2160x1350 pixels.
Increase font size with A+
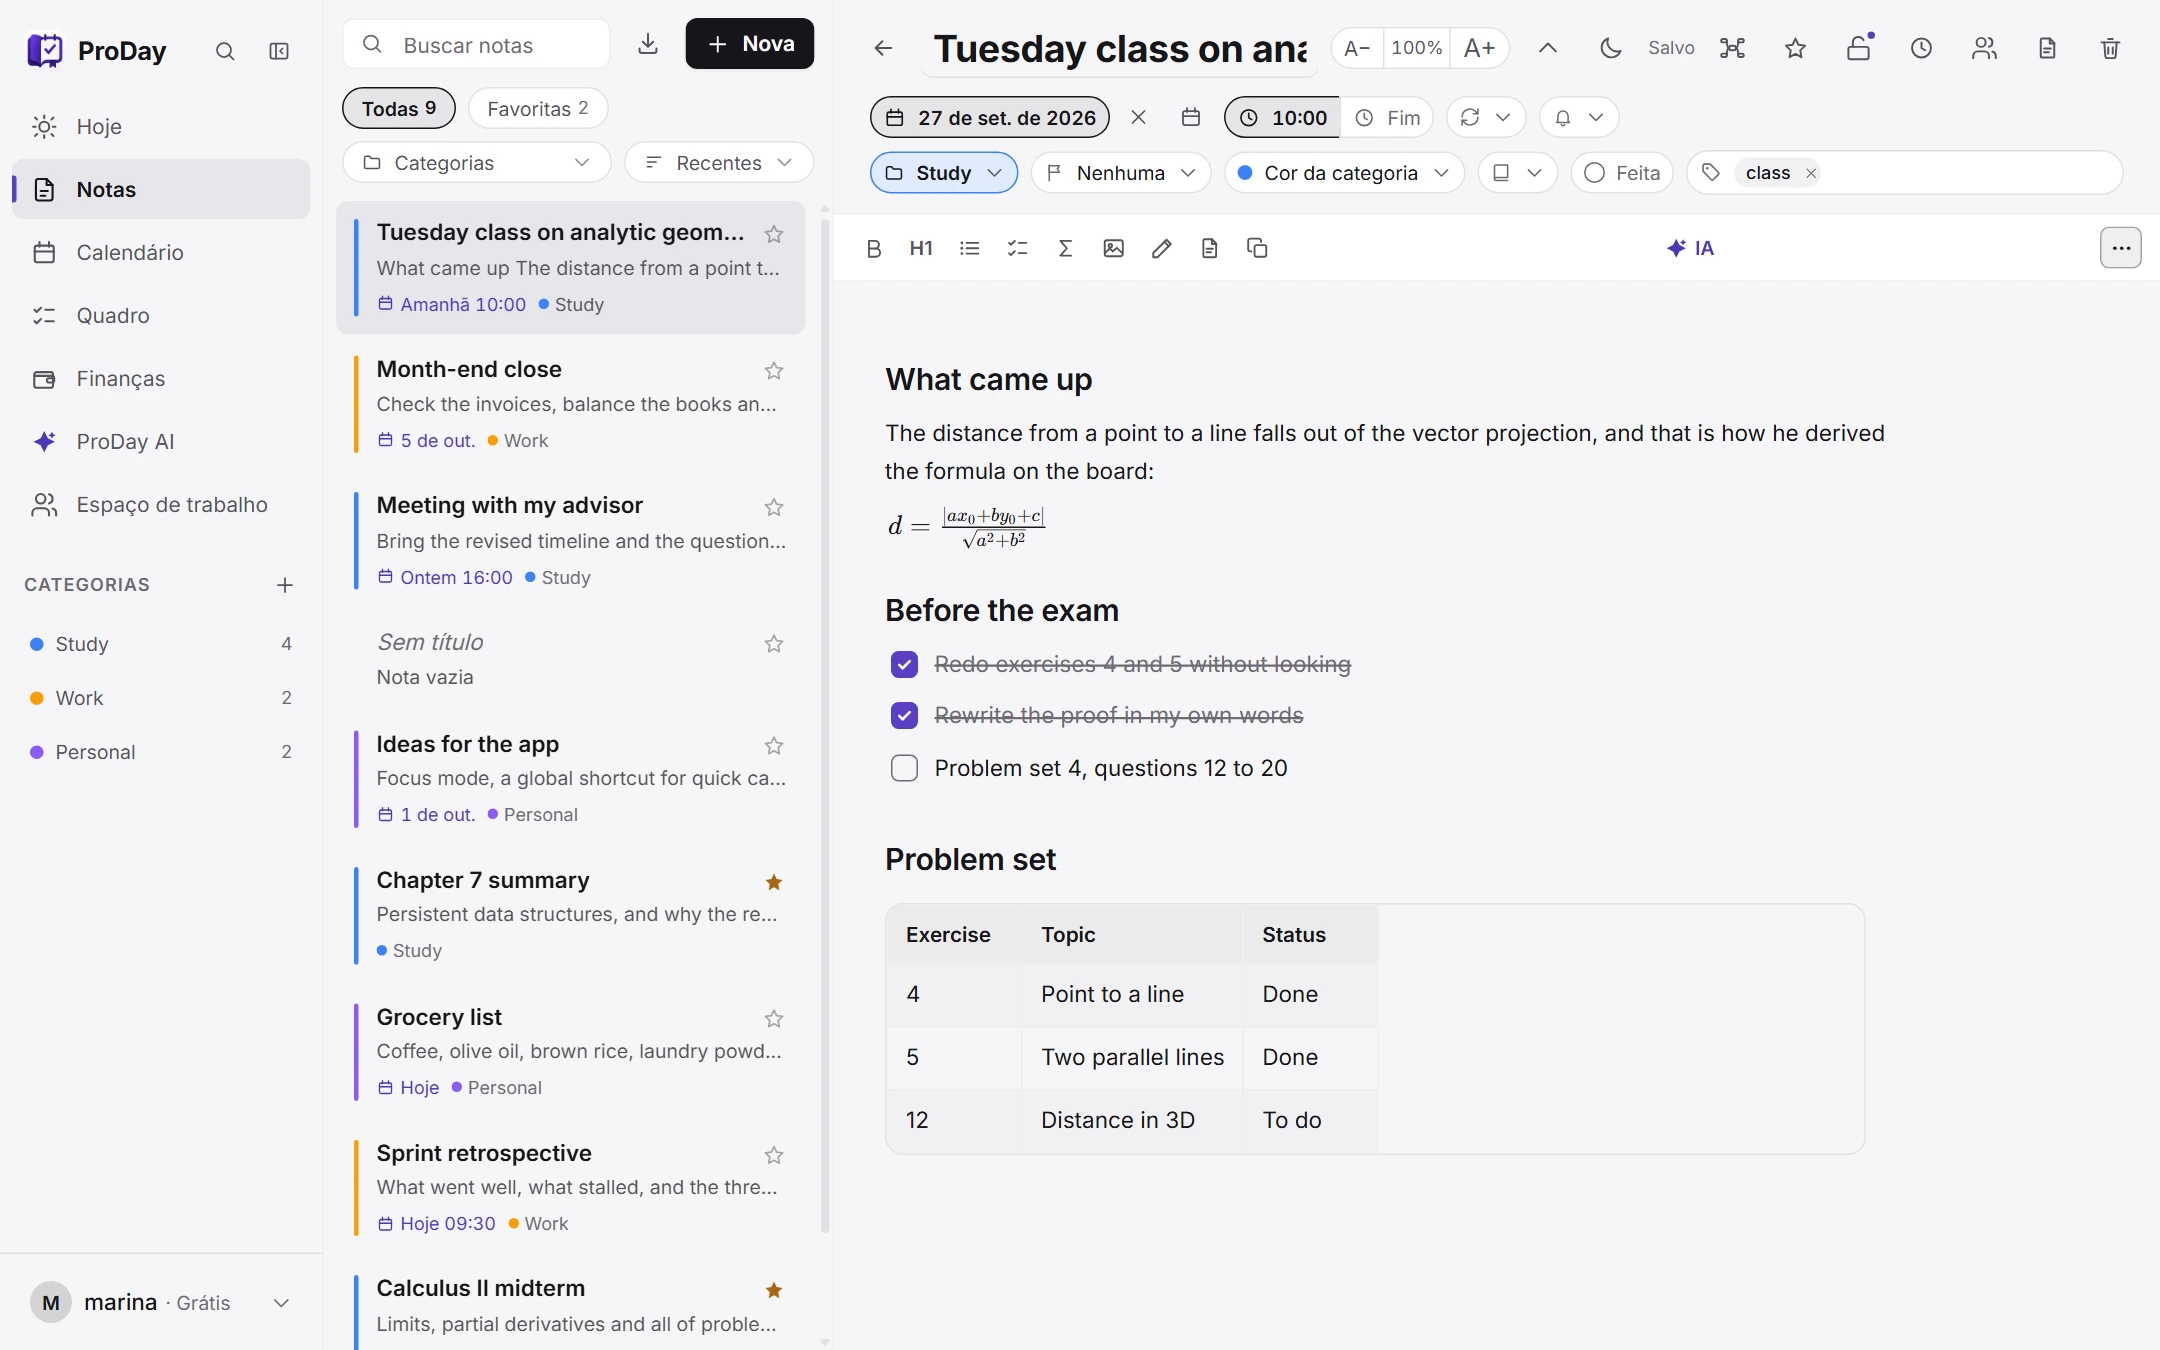pos(1479,48)
